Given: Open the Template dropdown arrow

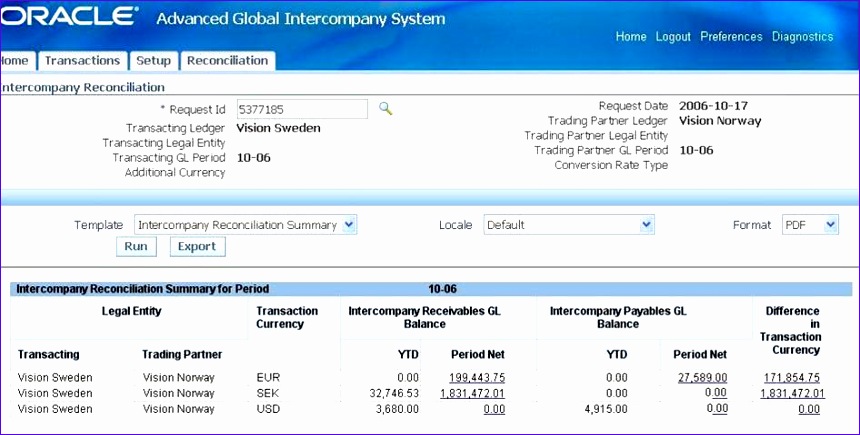Looking at the screenshot, I should click(x=349, y=224).
